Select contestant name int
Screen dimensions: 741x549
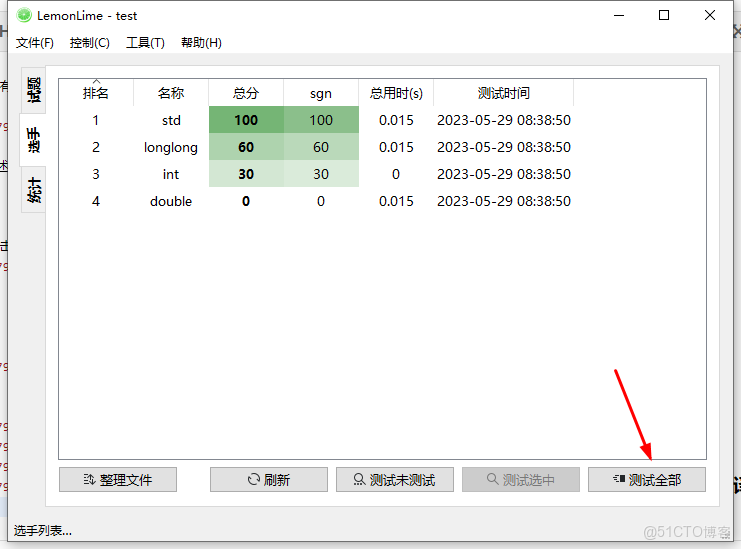click(x=171, y=174)
